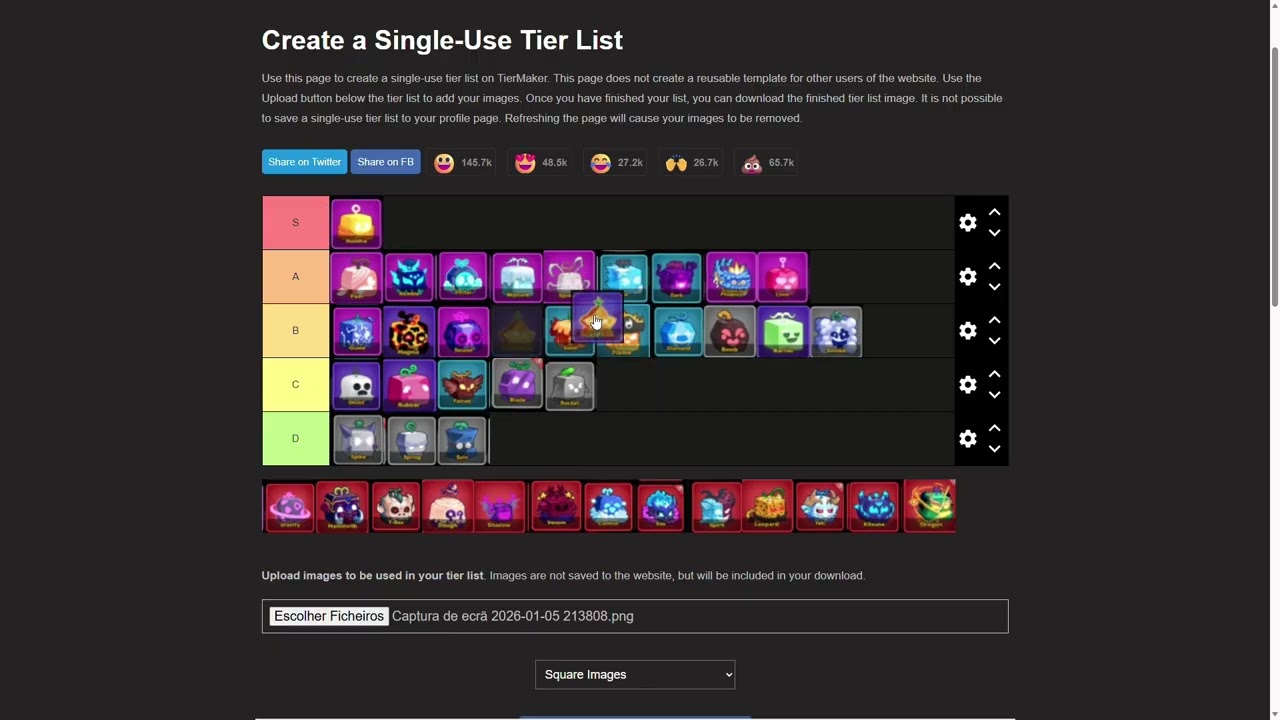Select the Buddha fruit in S tier
Viewport: 1280px width, 720px height.
[x=356, y=223]
